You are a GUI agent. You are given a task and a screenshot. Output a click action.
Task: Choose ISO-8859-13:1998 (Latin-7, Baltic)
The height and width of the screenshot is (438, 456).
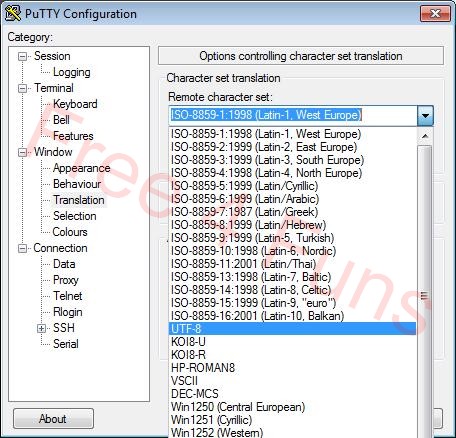point(293,277)
